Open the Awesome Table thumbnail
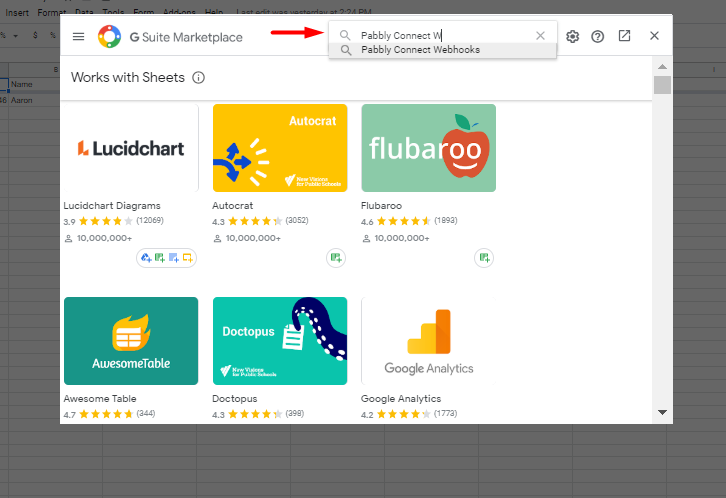Screen dimensions: 726x498 pos(131,341)
